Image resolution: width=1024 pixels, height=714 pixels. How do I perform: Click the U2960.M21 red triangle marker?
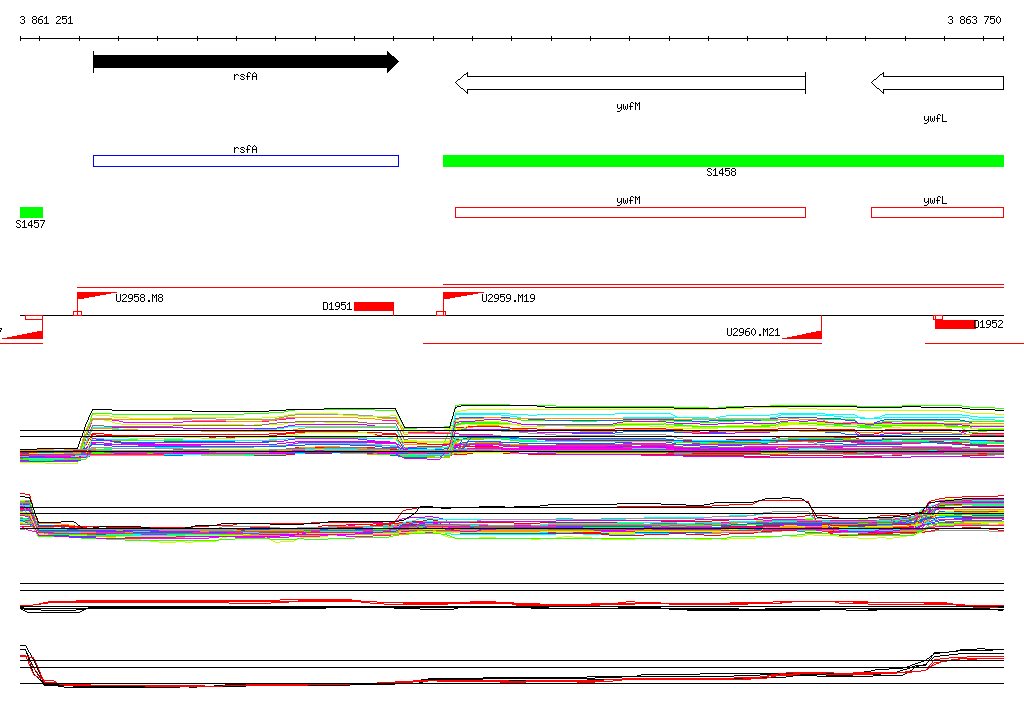(x=802, y=334)
